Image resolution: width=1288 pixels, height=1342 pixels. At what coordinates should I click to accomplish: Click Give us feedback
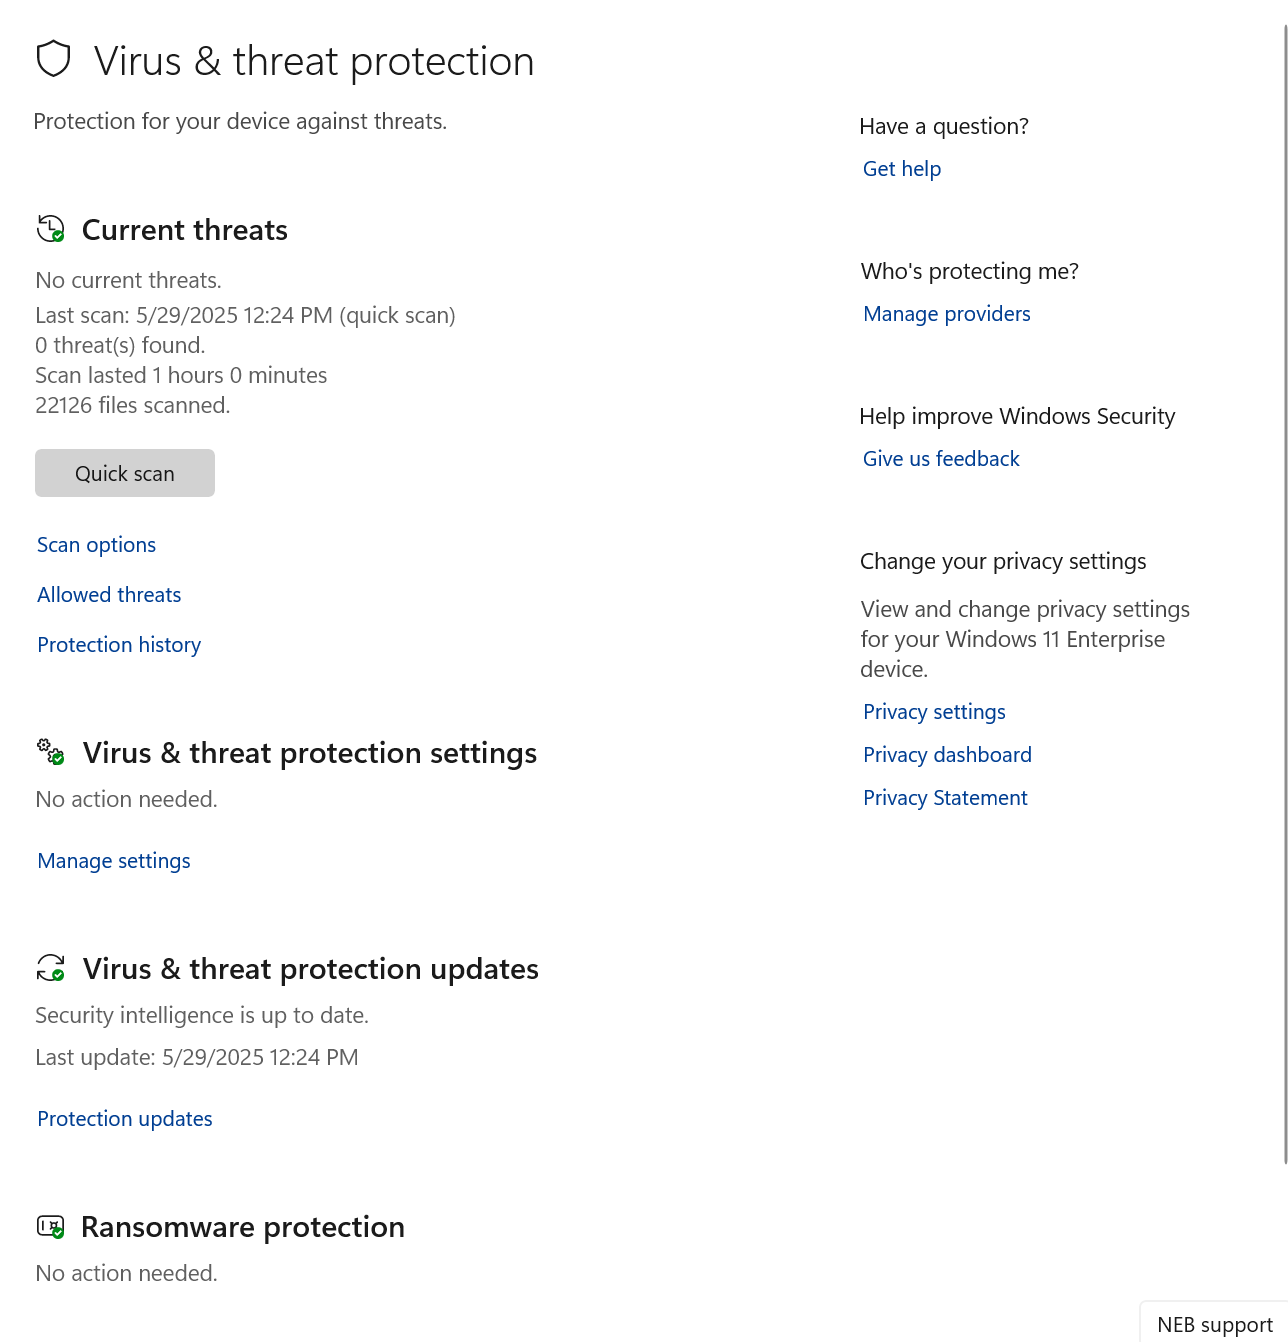click(x=941, y=459)
